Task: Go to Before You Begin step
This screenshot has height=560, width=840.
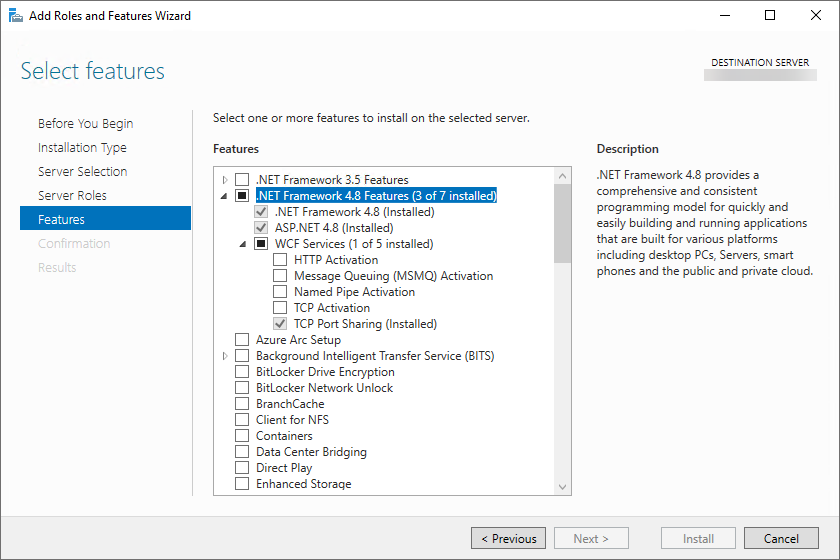Action: pos(86,124)
